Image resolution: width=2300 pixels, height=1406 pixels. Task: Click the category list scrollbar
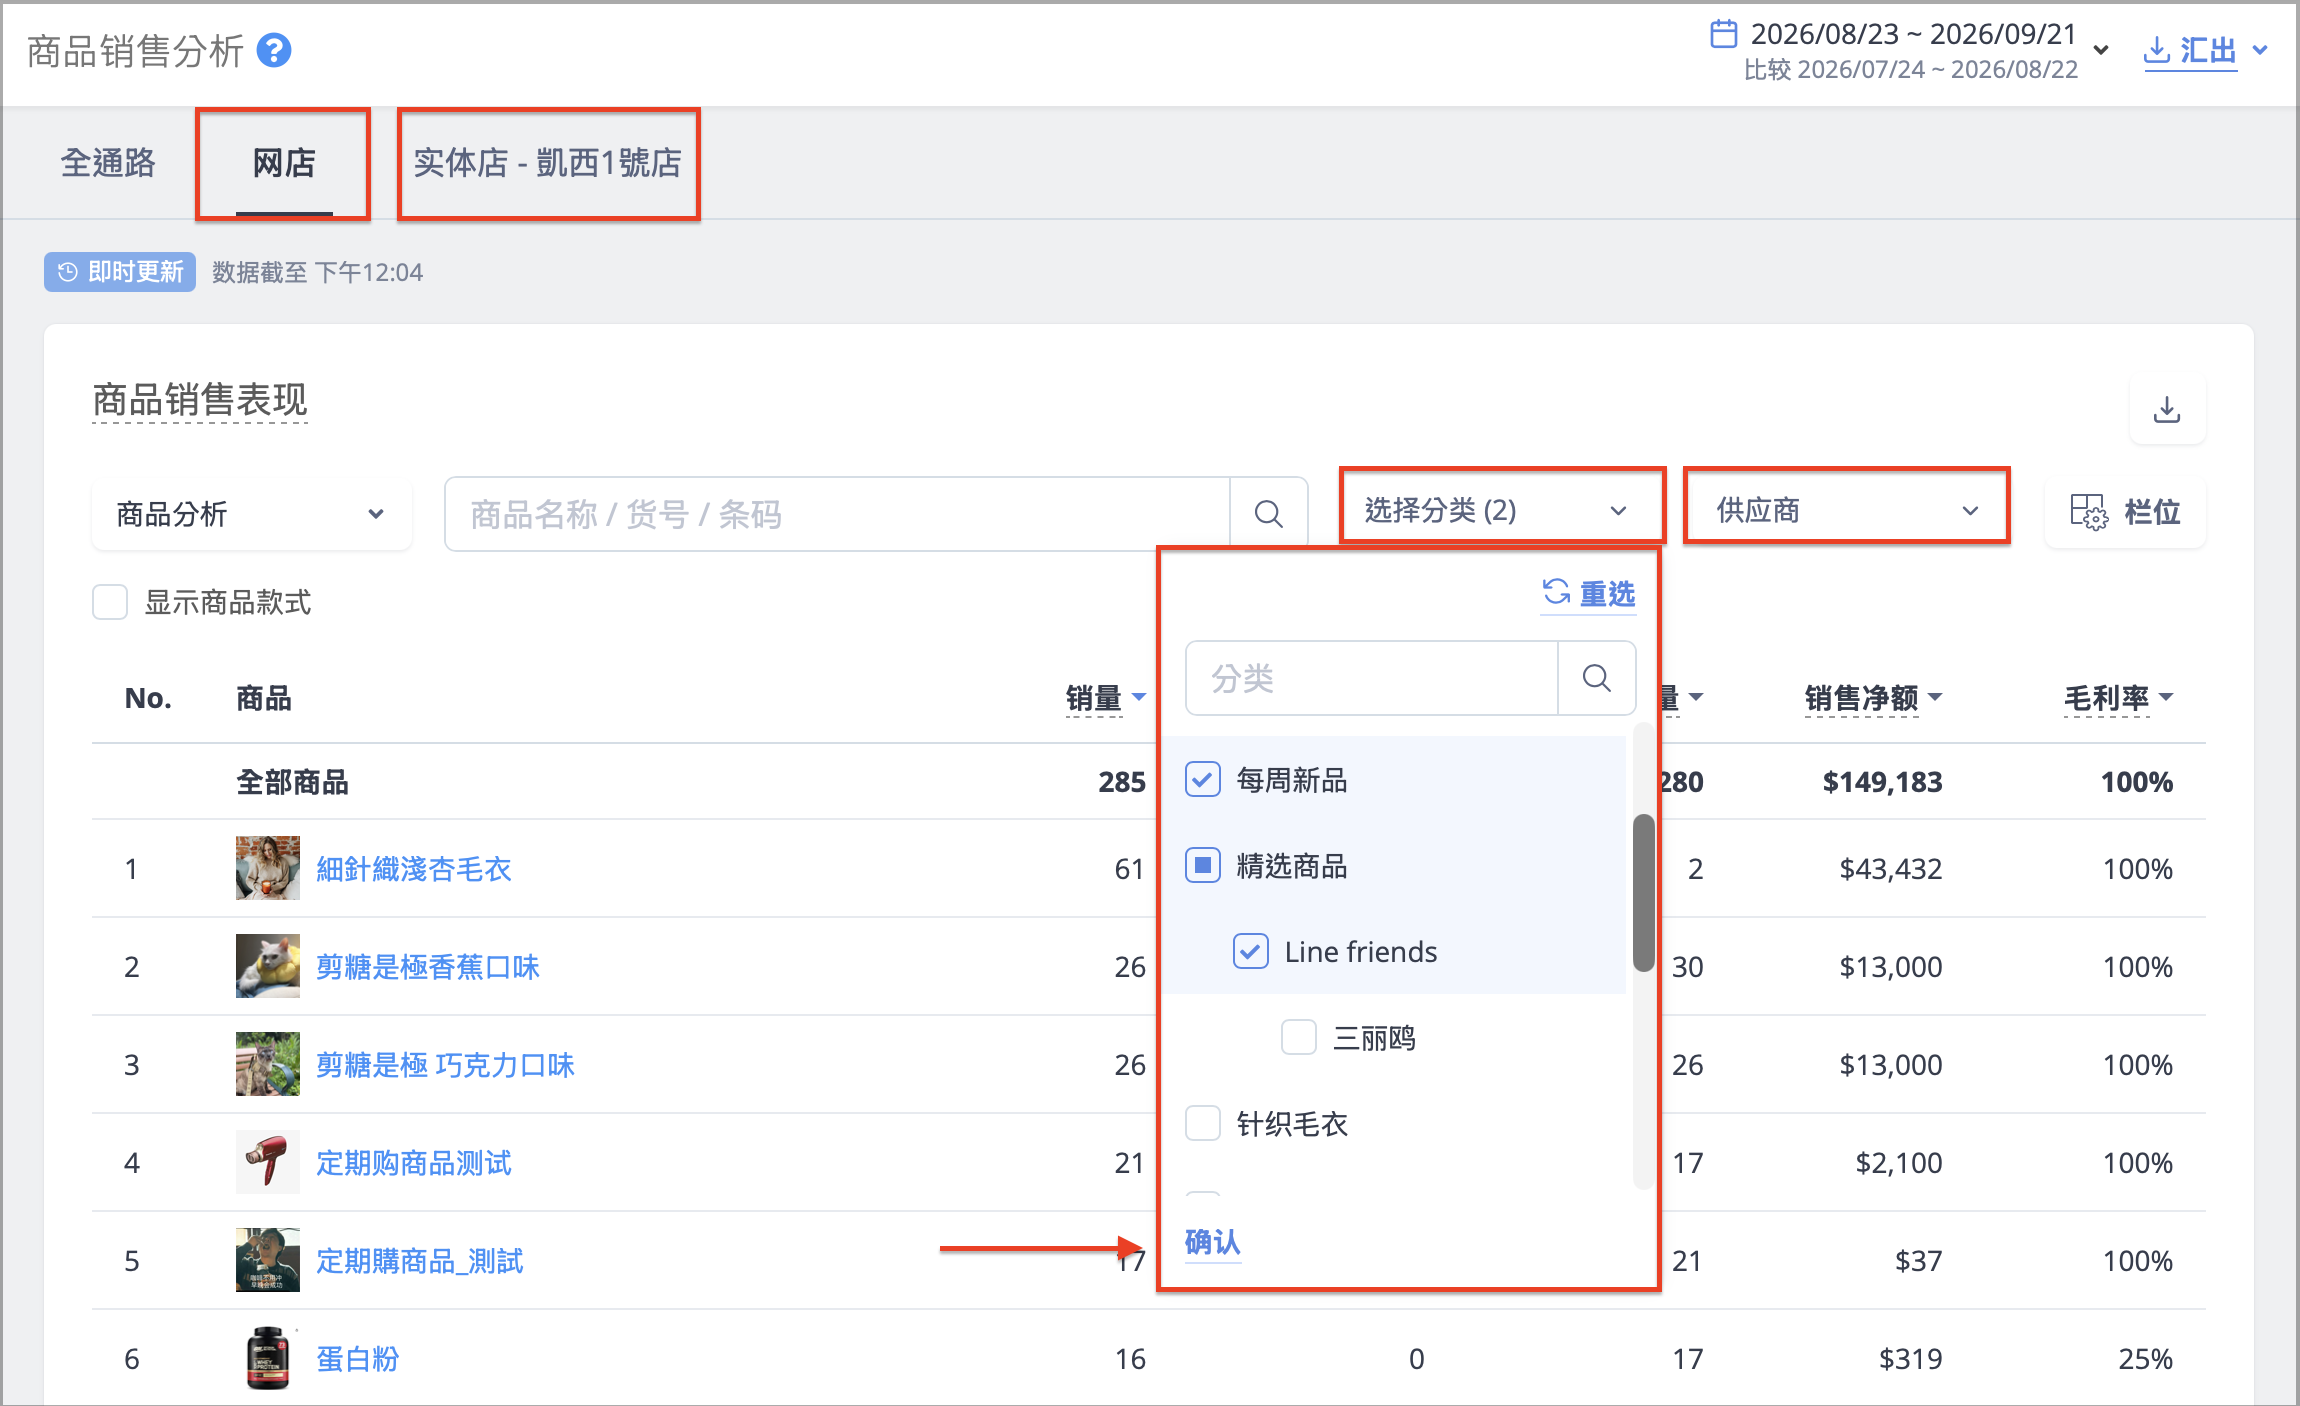pos(1643,892)
